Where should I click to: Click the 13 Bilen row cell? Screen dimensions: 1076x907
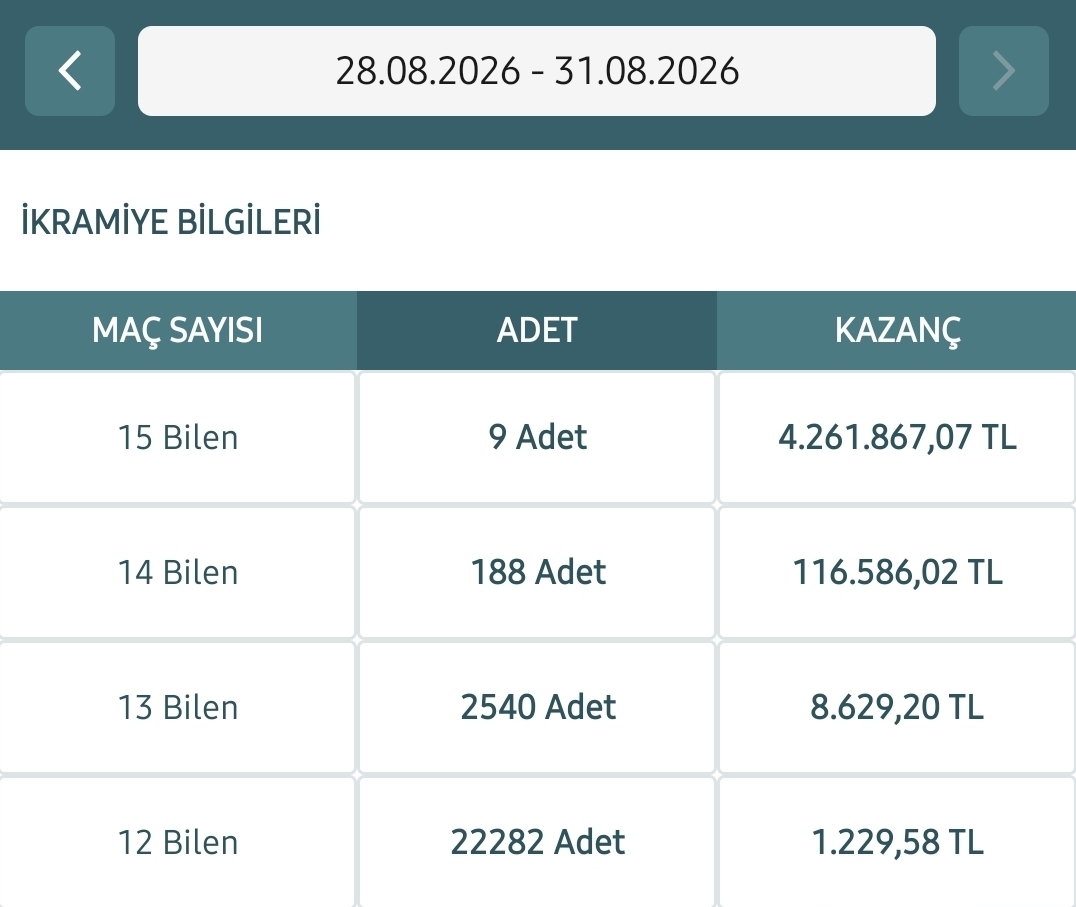[x=178, y=707]
